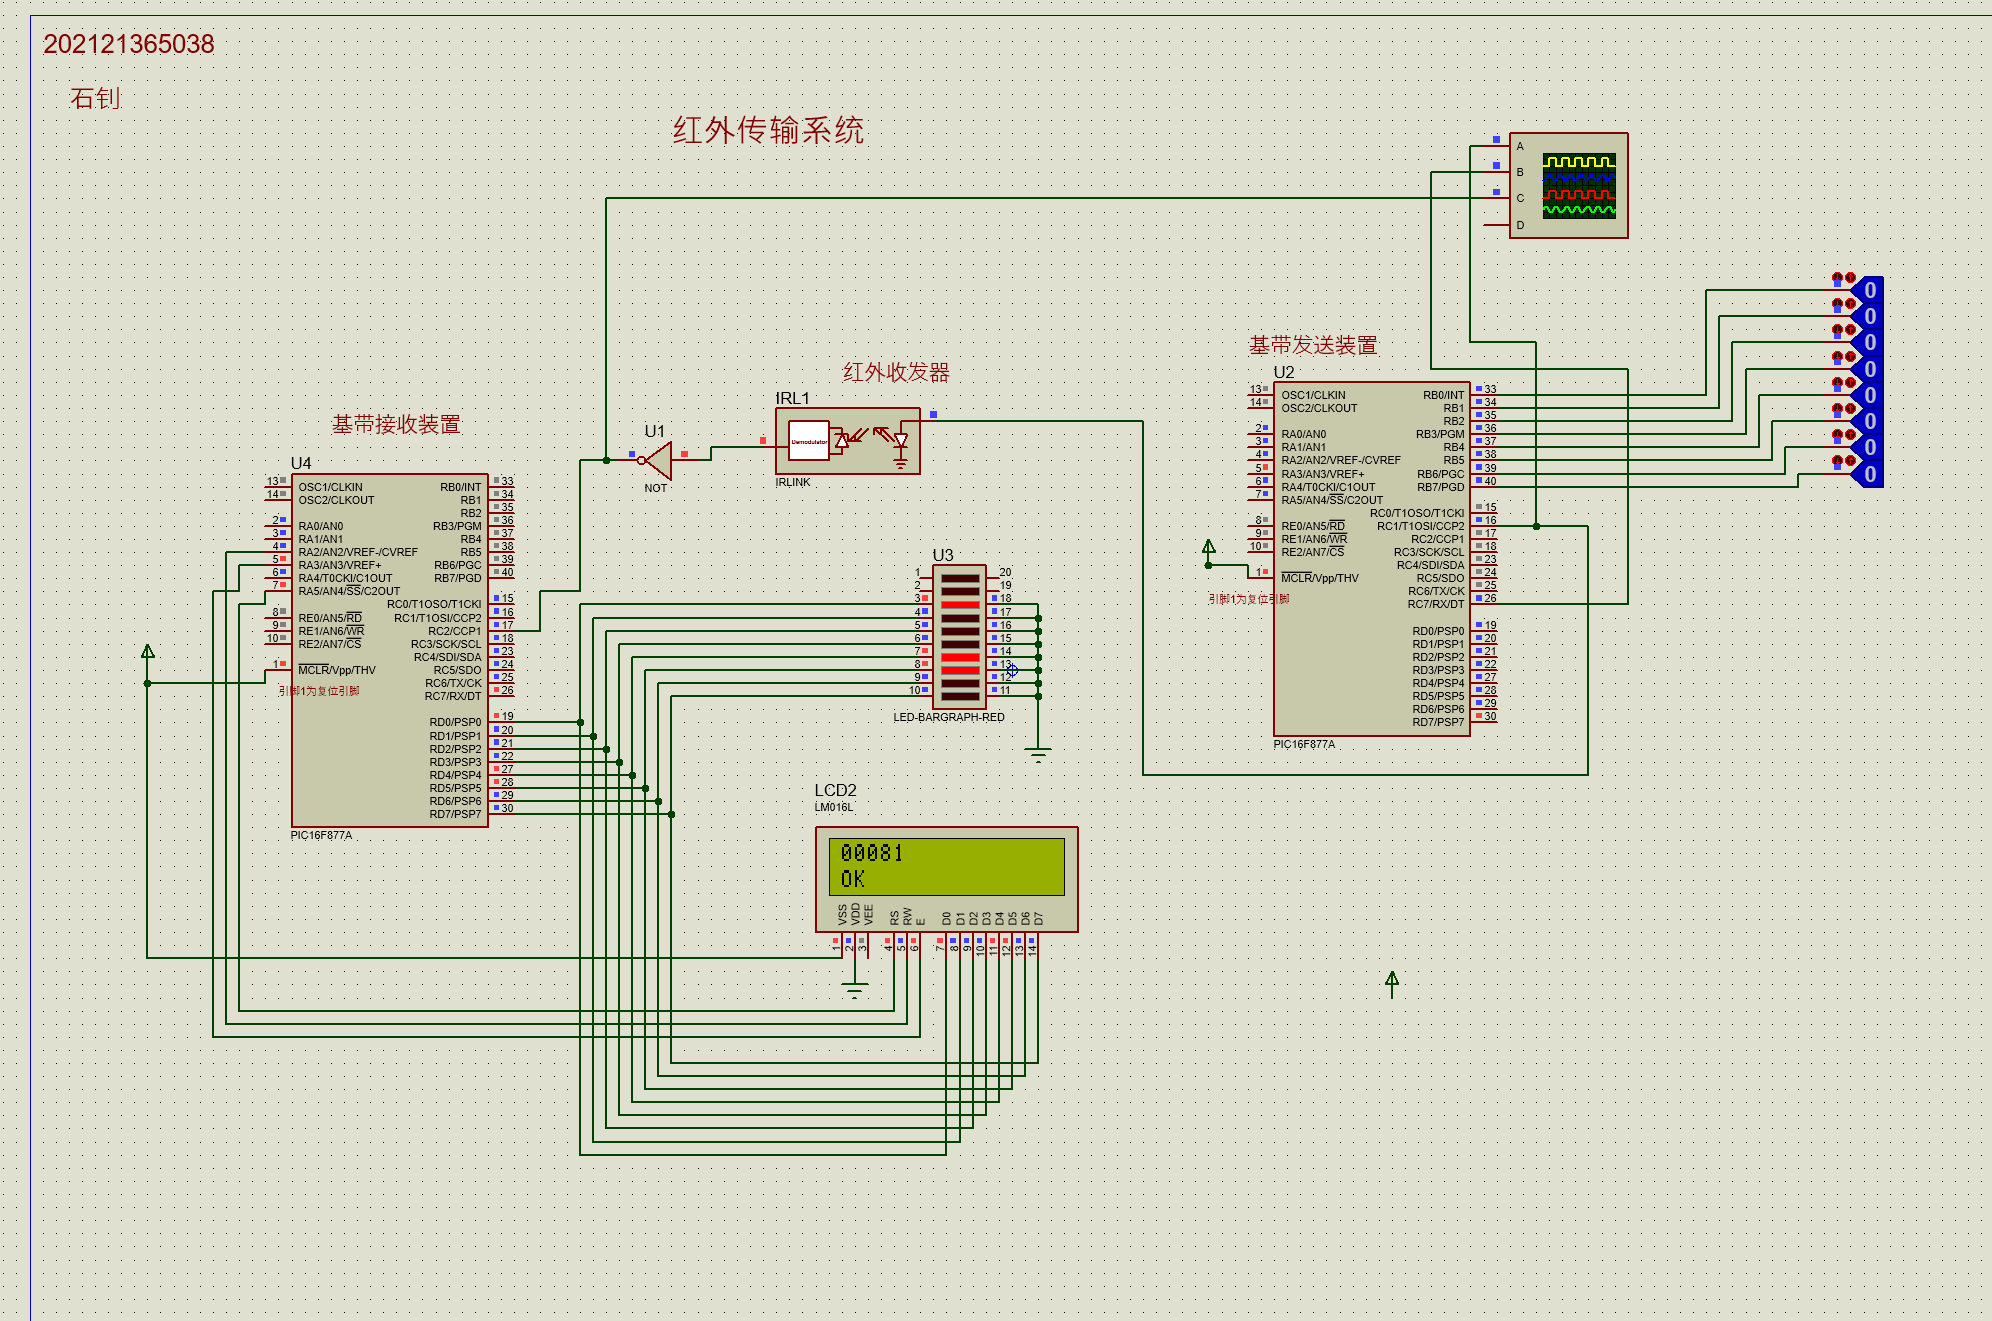Click power arrow terminal left of U4

pos(148,652)
